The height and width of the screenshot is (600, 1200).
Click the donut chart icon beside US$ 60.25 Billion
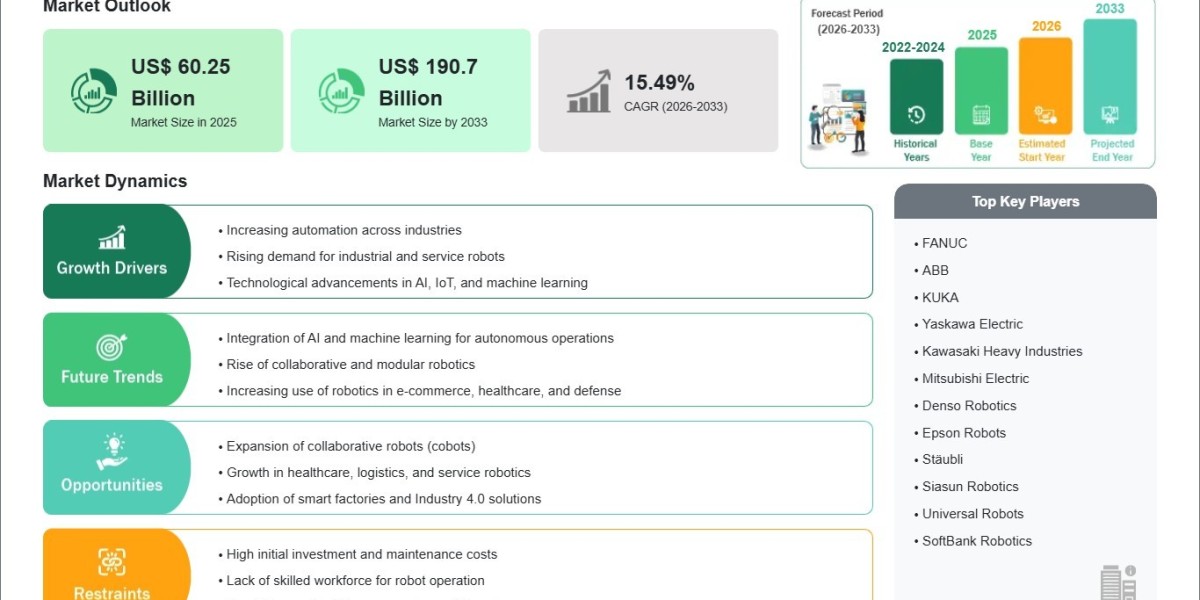pyautogui.click(x=93, y=91)
